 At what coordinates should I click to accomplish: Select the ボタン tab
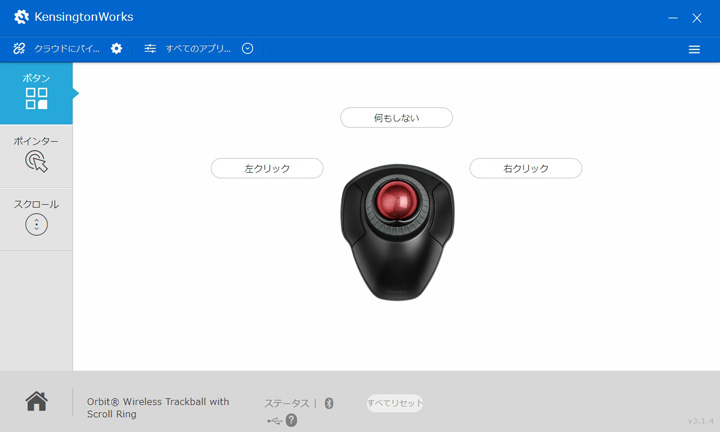point(36,93)
